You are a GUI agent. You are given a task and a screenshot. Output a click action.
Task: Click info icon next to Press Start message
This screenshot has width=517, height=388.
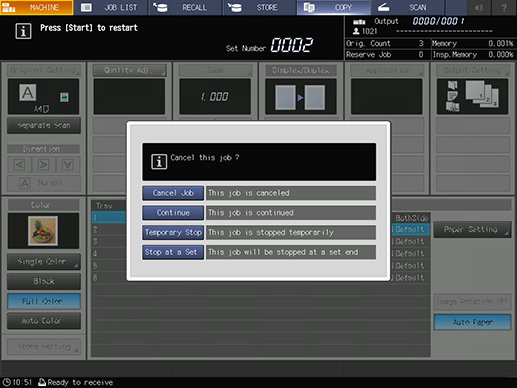pos(23,31)
